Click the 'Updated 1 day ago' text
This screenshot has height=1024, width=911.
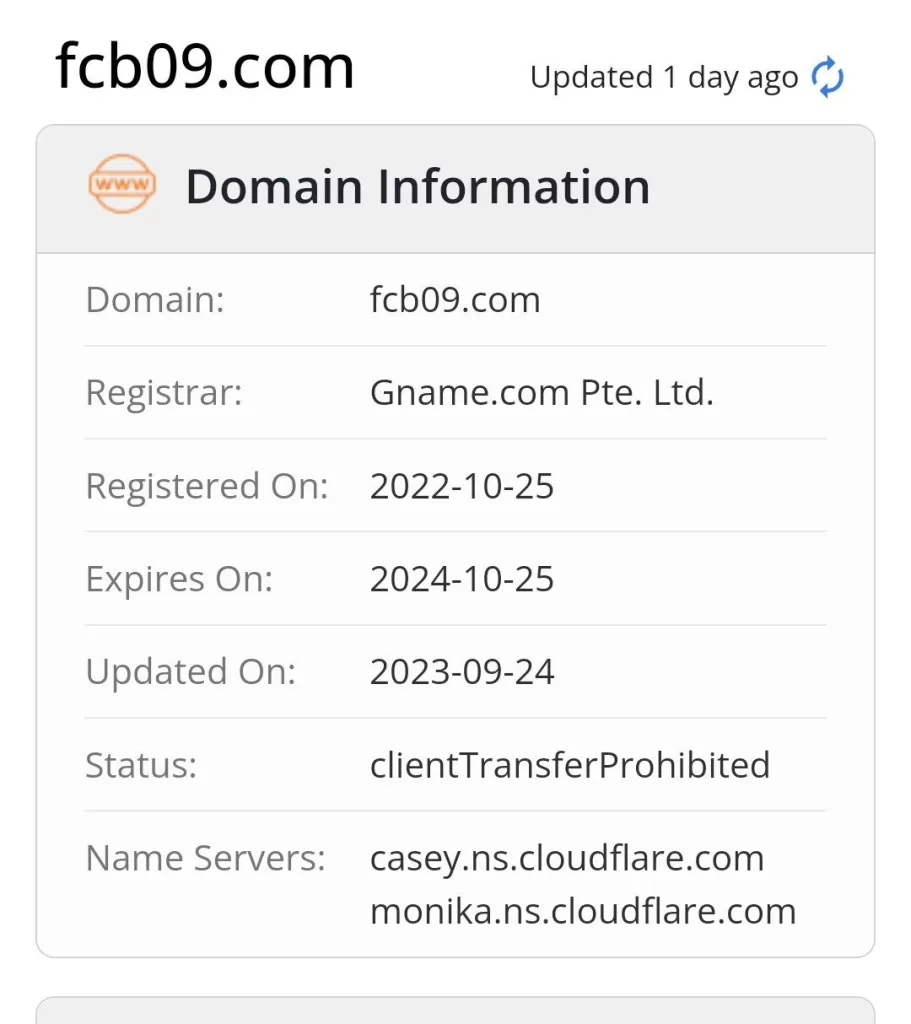pos(663,78)
